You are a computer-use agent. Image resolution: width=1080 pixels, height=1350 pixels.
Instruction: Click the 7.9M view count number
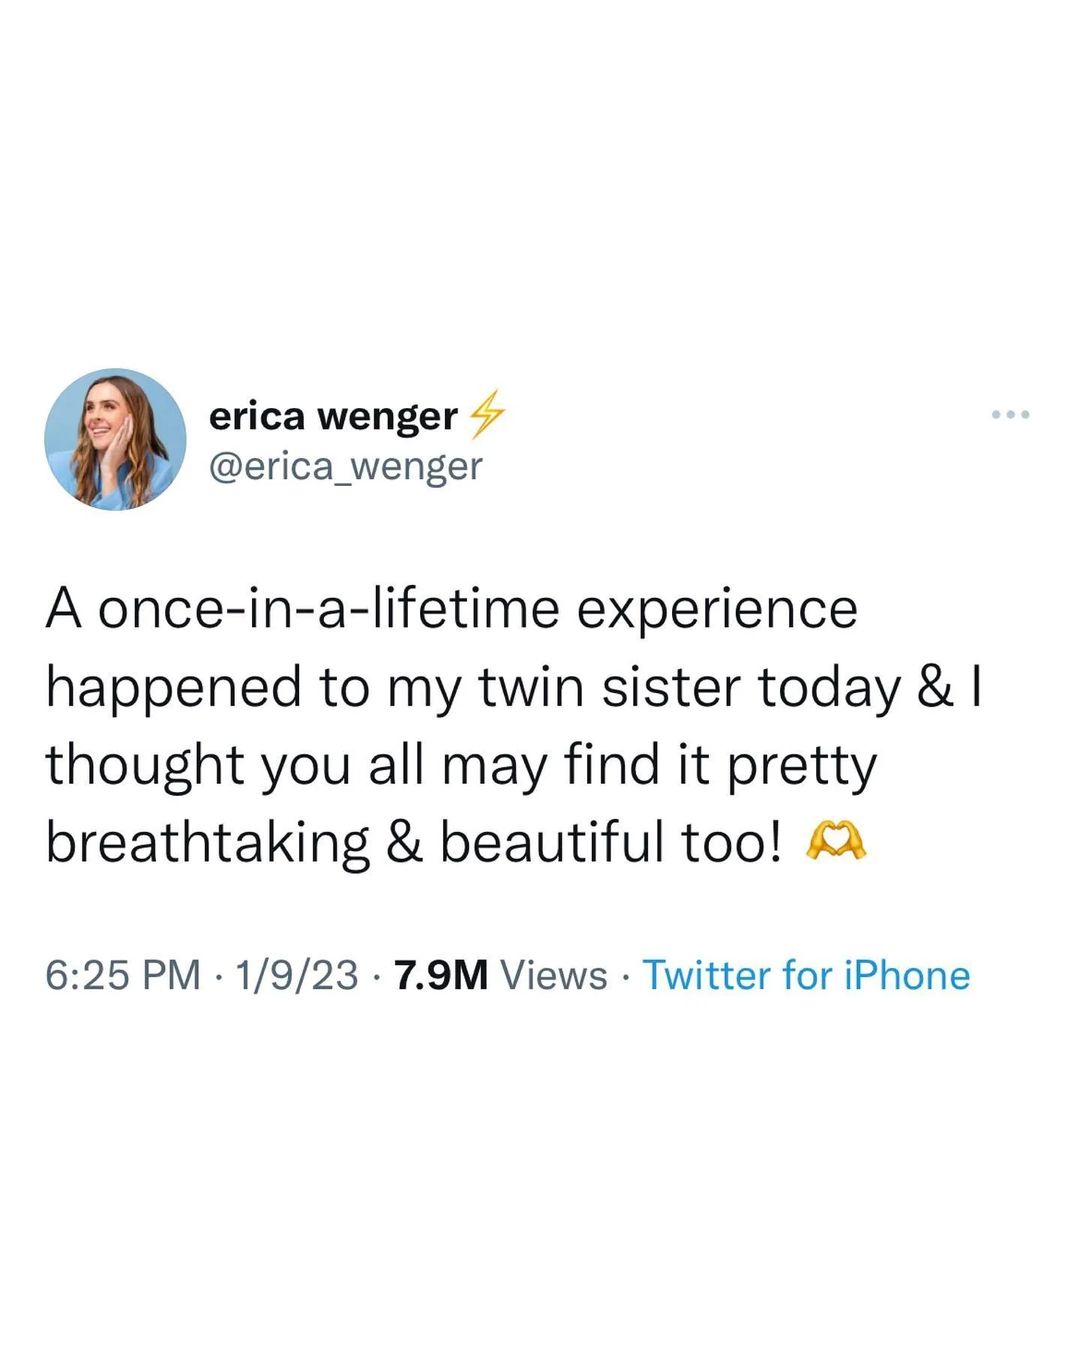point(441,975)
